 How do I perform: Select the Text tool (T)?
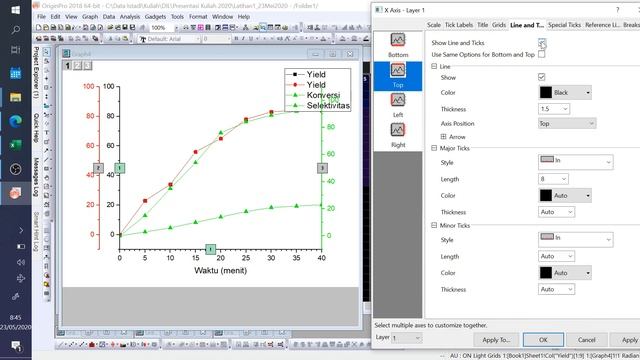click(47, 133)
